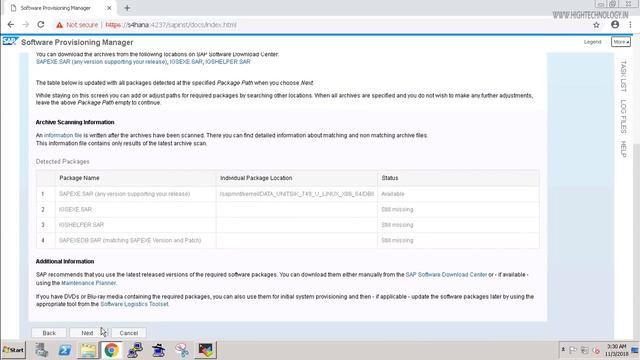Open the Windows Start menu
This screenshot has width=640, height=360.
[13, 350]
